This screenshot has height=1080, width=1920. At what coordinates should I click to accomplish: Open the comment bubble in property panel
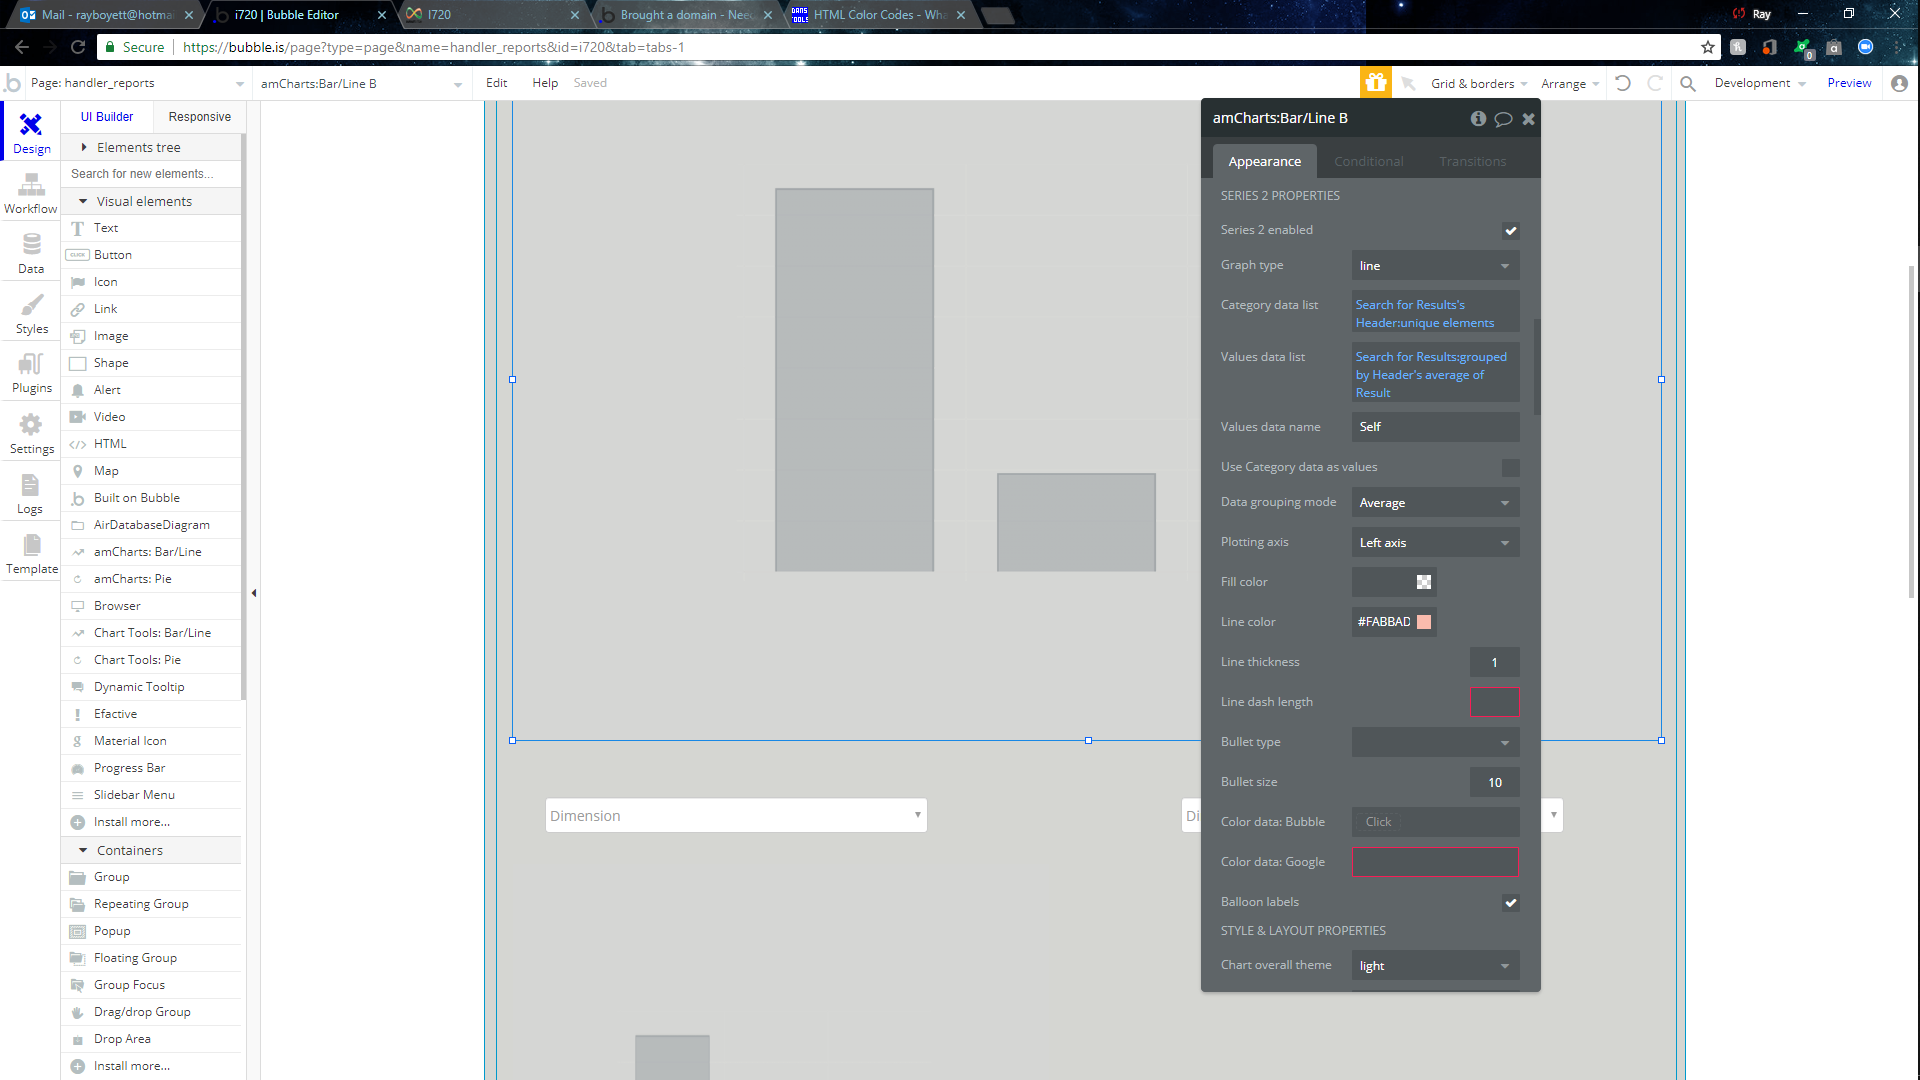click(x=1503, y=119)
